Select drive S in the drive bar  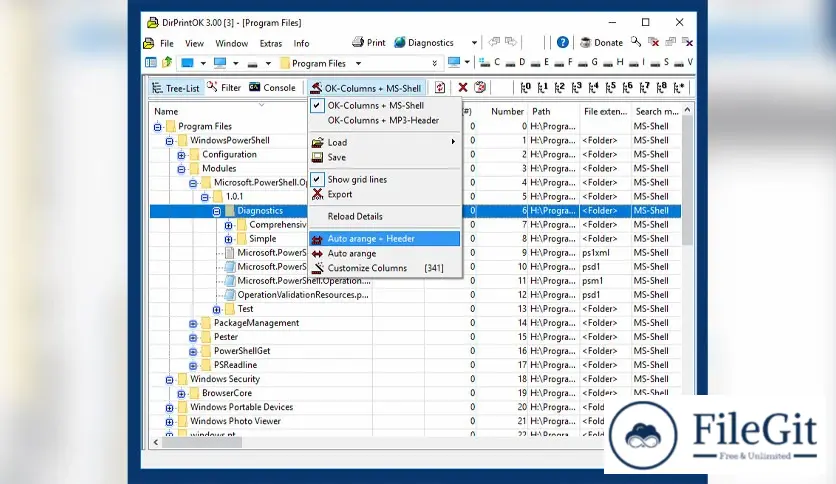(x=660, y=62)
